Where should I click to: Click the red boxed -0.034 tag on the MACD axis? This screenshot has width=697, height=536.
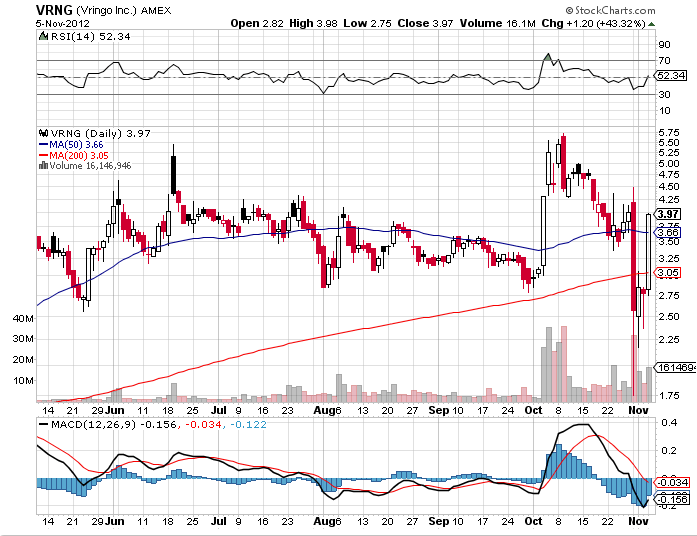pos(673,483)
